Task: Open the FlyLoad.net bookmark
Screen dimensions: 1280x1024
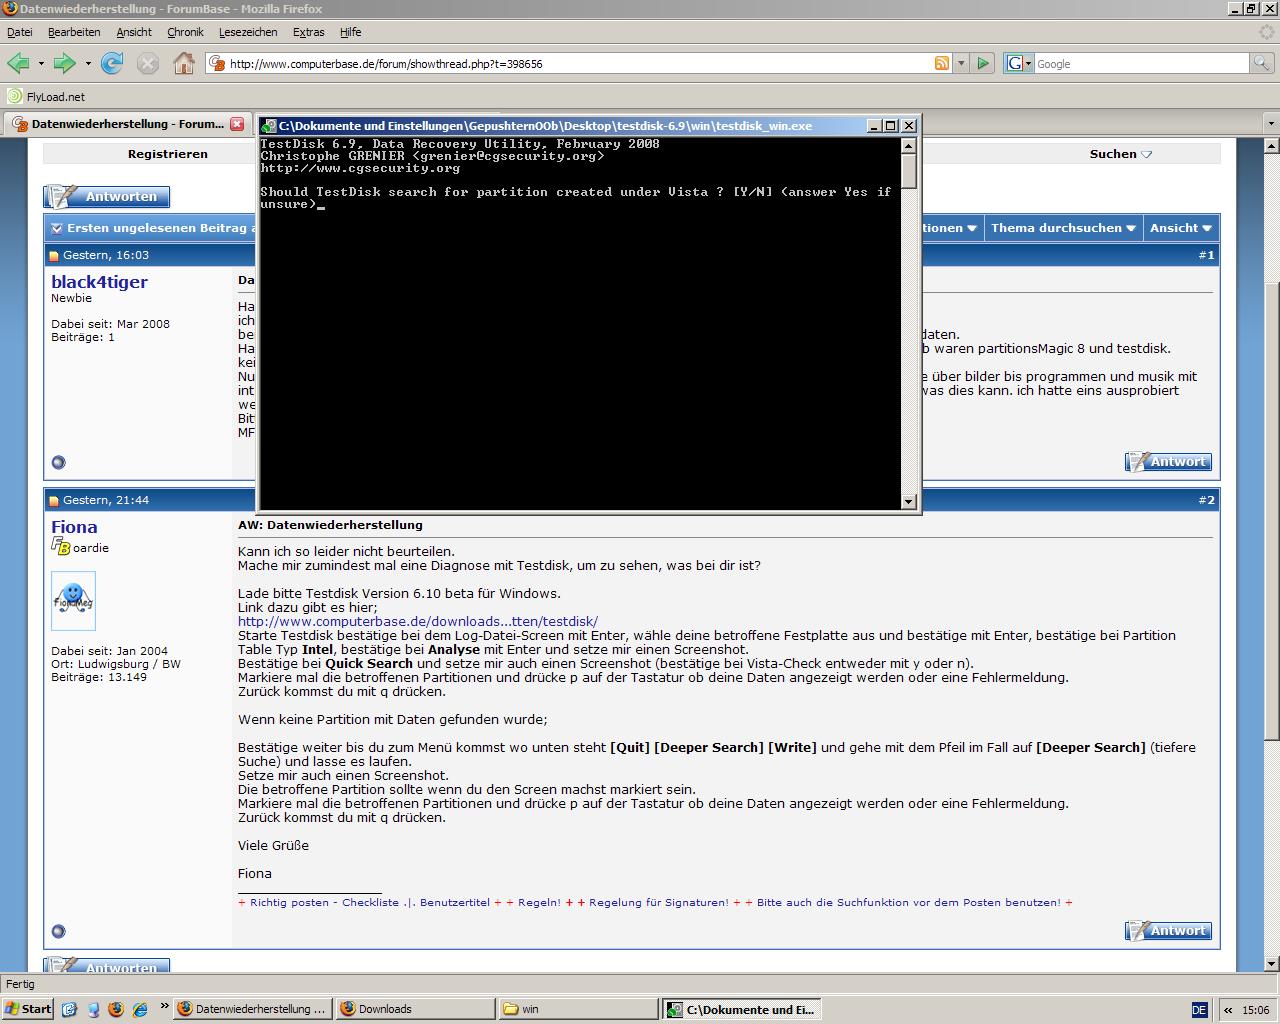Action: coord(46,97)
